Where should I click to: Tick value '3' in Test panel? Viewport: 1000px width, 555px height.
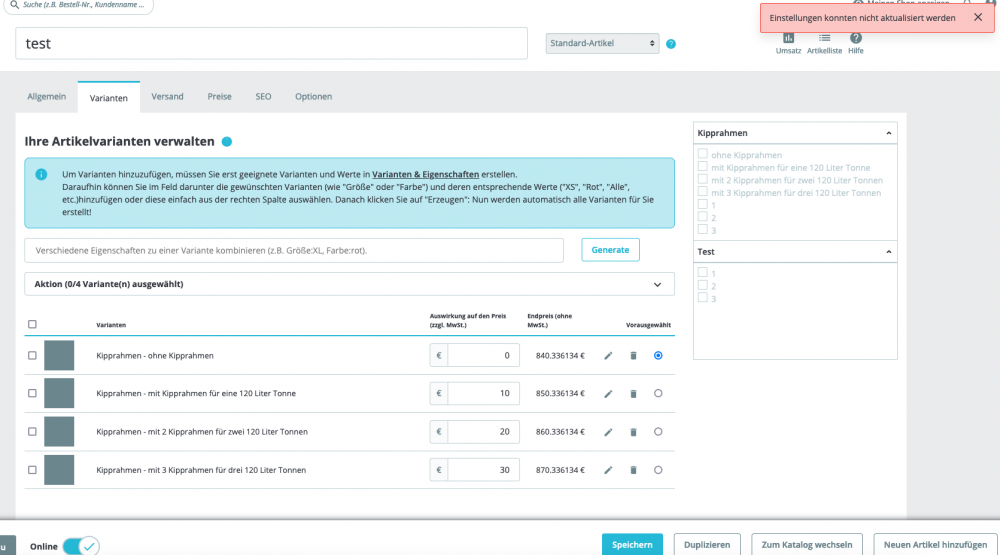click(703, 297)
